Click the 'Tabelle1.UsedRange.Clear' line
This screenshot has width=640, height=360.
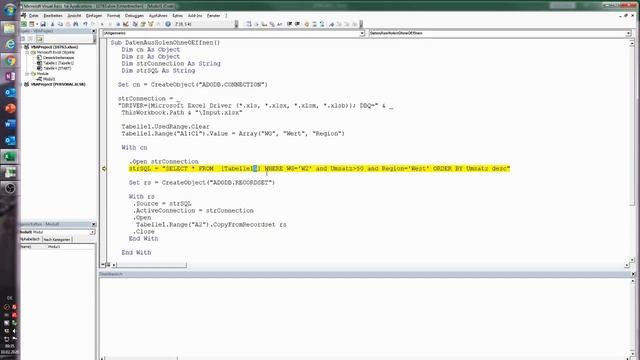pyautogui.click(x=165, y=127)
